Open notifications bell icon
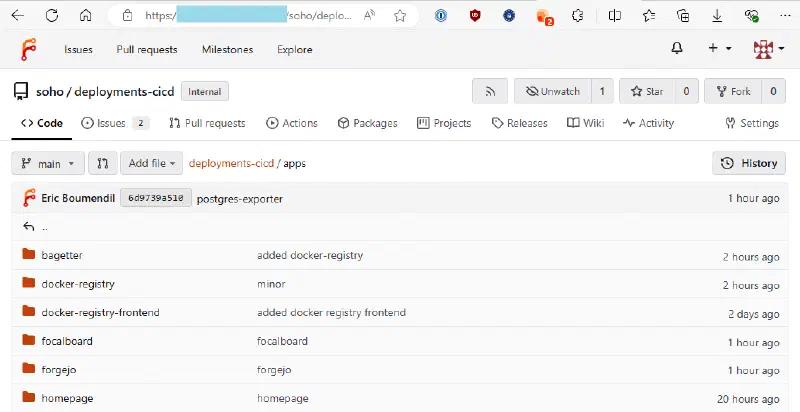The image size is (800, 412). pos(677,48)
